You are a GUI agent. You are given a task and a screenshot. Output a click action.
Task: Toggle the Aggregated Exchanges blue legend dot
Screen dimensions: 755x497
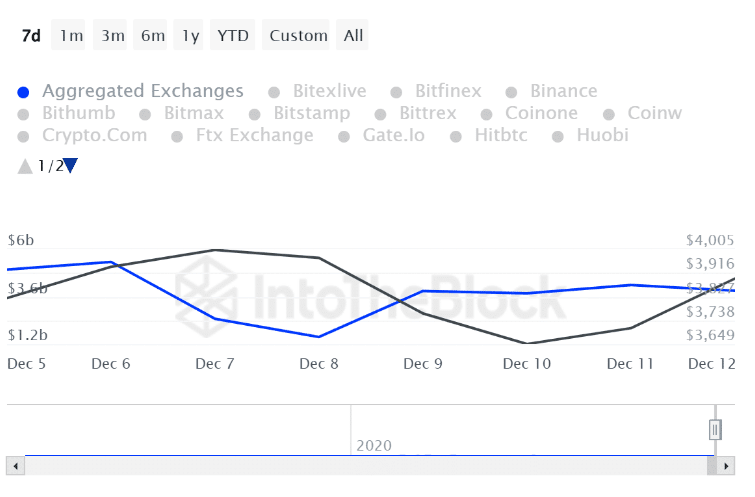point(25,92)
